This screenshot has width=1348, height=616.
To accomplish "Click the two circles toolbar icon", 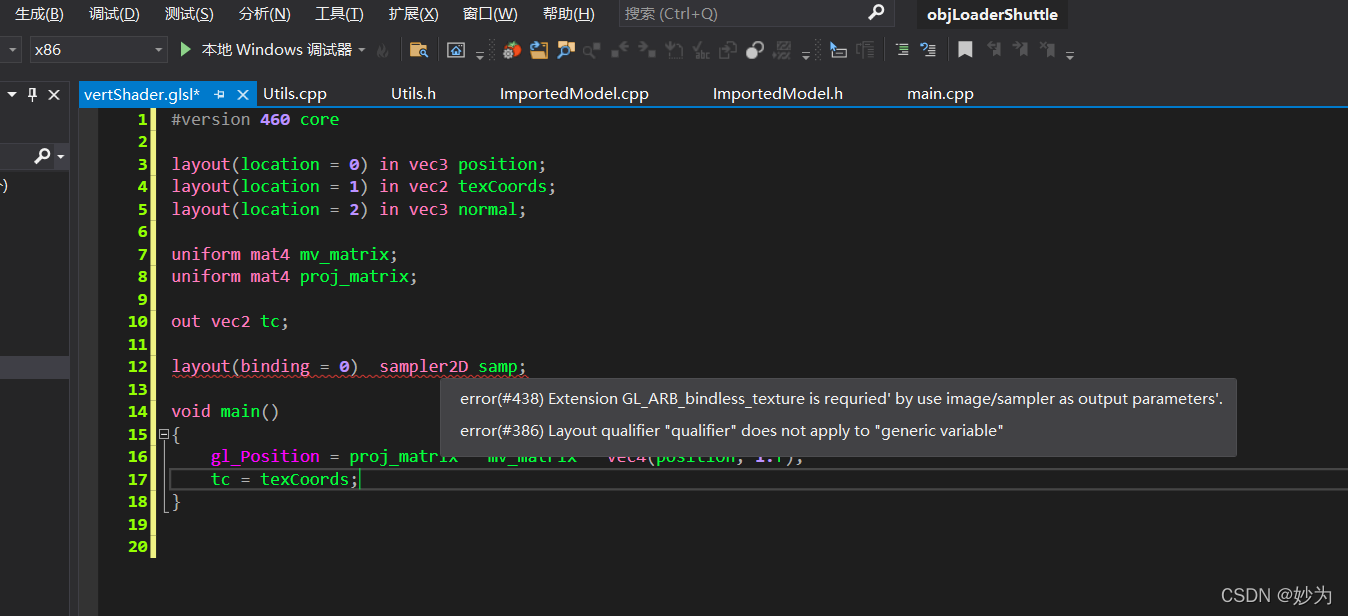I will [755, 50].
